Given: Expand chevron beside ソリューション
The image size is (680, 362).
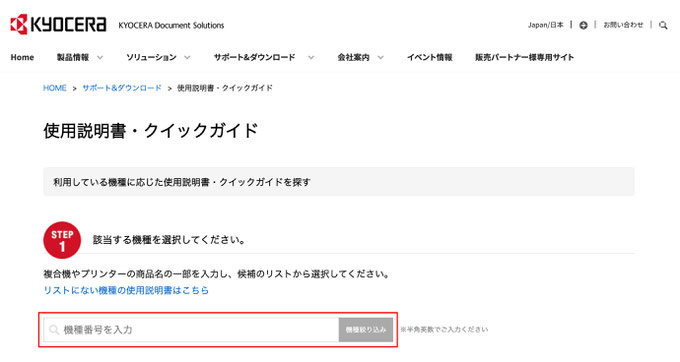Looking at the screenshot, I should click(187, 57).
